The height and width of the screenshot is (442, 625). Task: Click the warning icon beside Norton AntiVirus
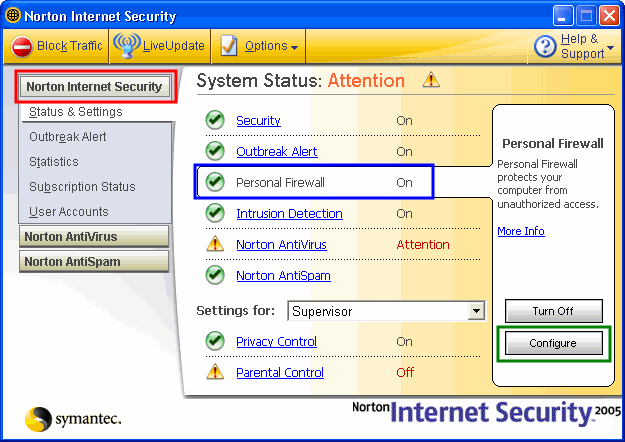(x=214, y=244)
